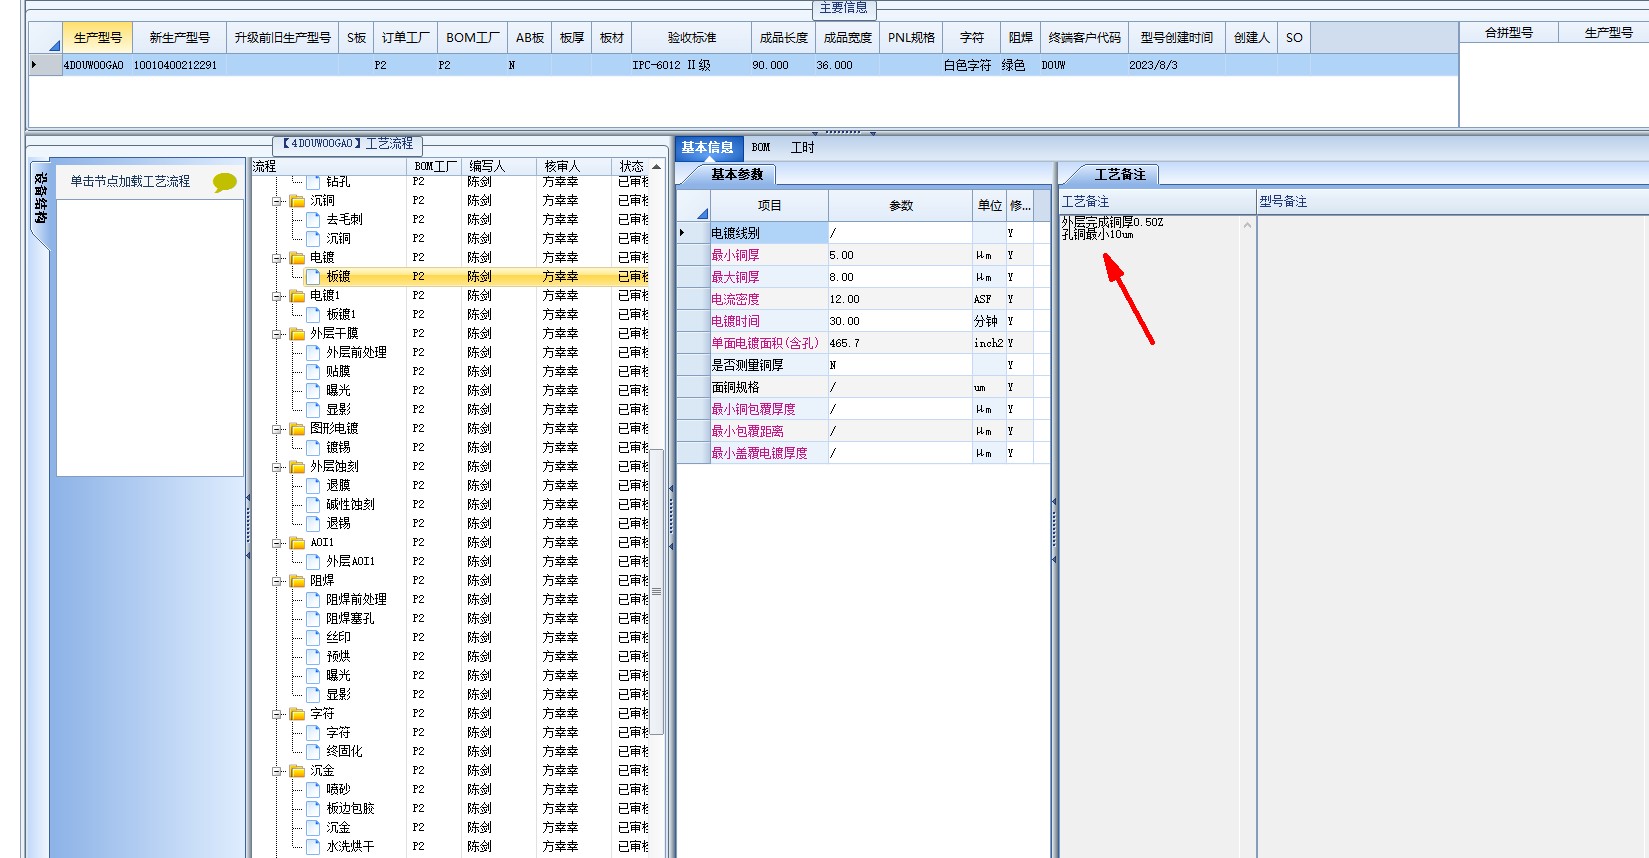
Task: Collapse the 电镀1 tree node
Action: click(x=277, y=296)
